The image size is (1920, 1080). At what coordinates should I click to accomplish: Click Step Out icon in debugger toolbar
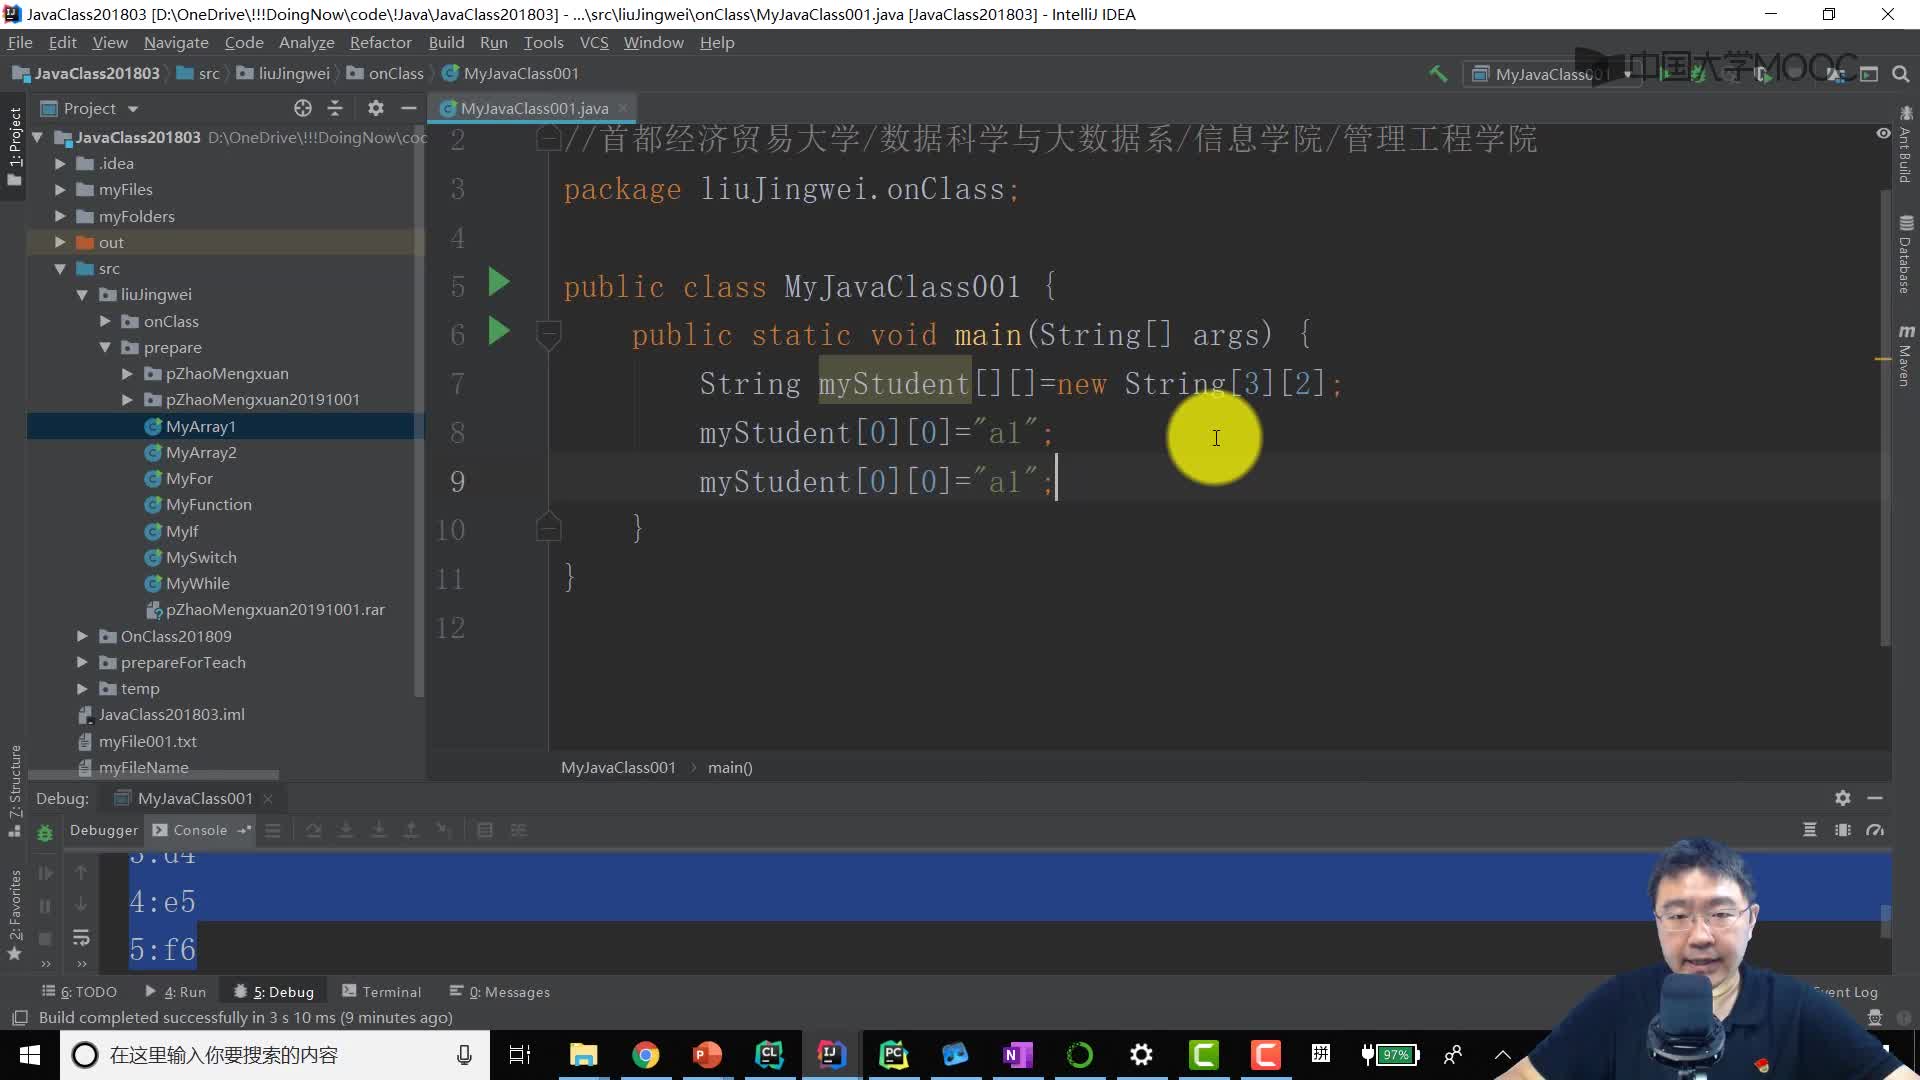[411, 830]
